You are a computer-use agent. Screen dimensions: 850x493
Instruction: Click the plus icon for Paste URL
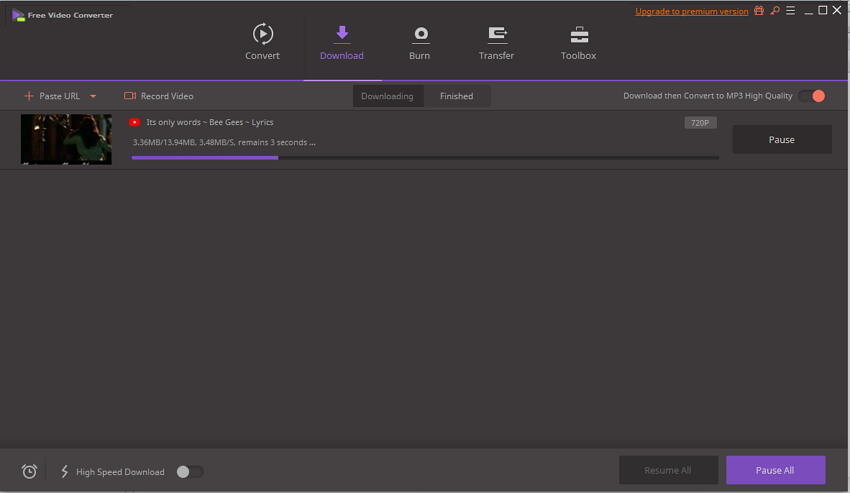coord(29,96)
